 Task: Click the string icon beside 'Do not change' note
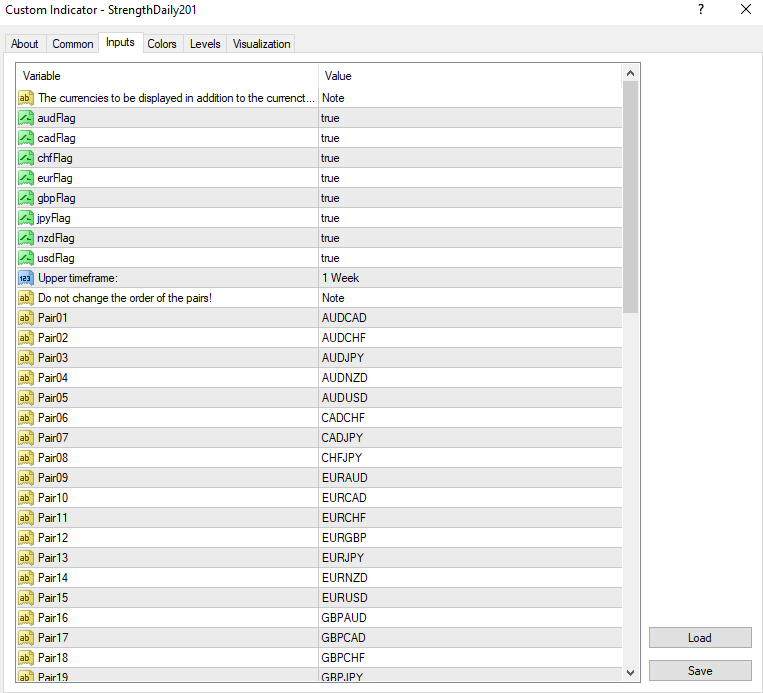coord(26,298)
